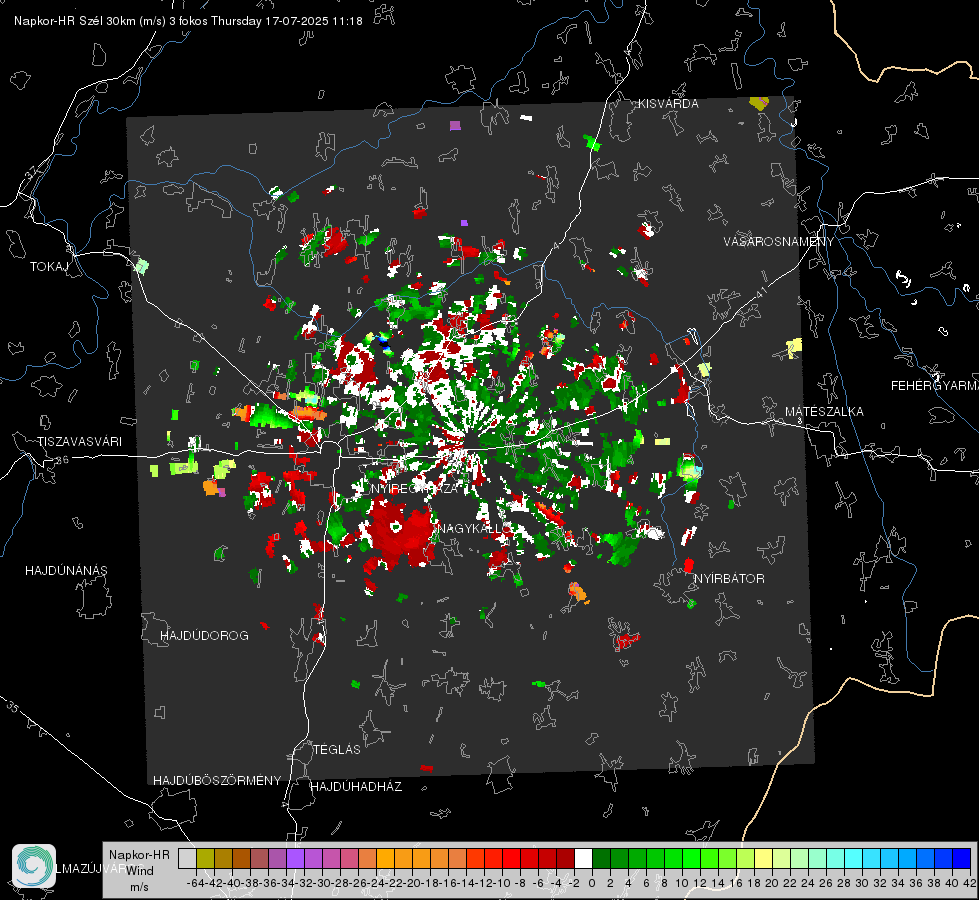The height and width of the screenshot is (900, 979).
Task: Select the blue swatch between 40 and 42
Action: pyautogui.click(x=962, y=858)
